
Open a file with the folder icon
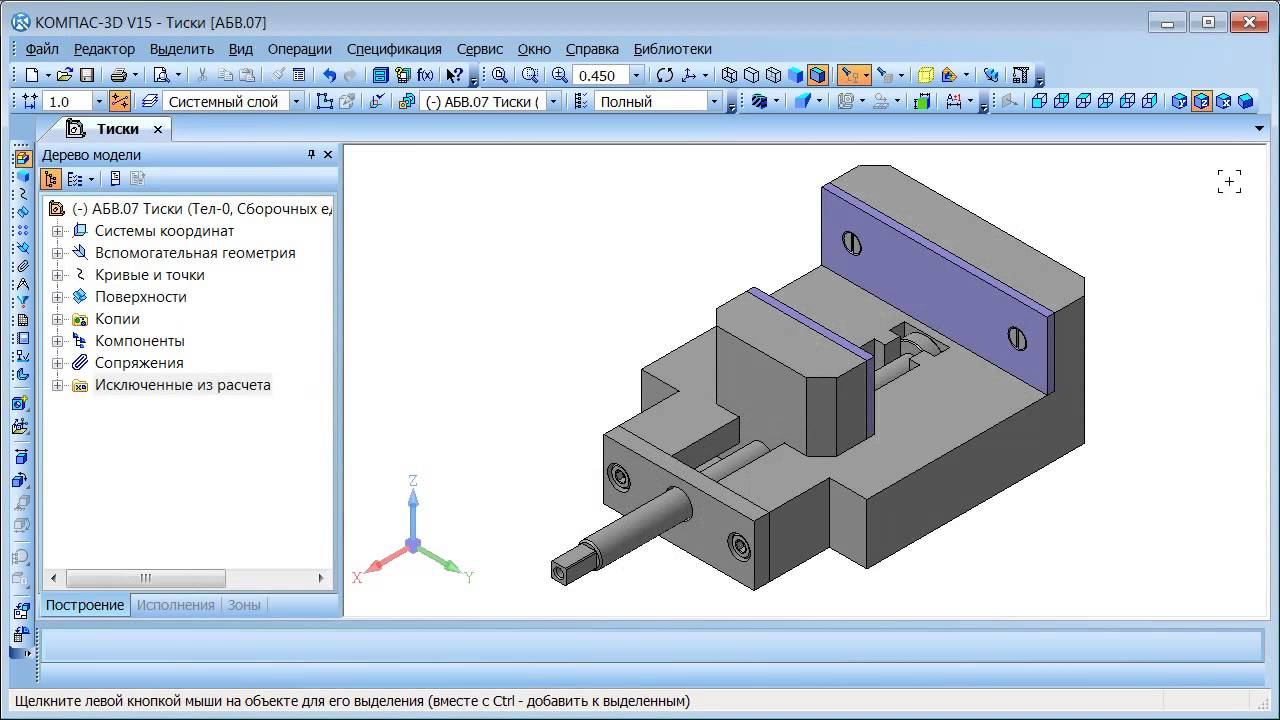click(x=64, y=75)
